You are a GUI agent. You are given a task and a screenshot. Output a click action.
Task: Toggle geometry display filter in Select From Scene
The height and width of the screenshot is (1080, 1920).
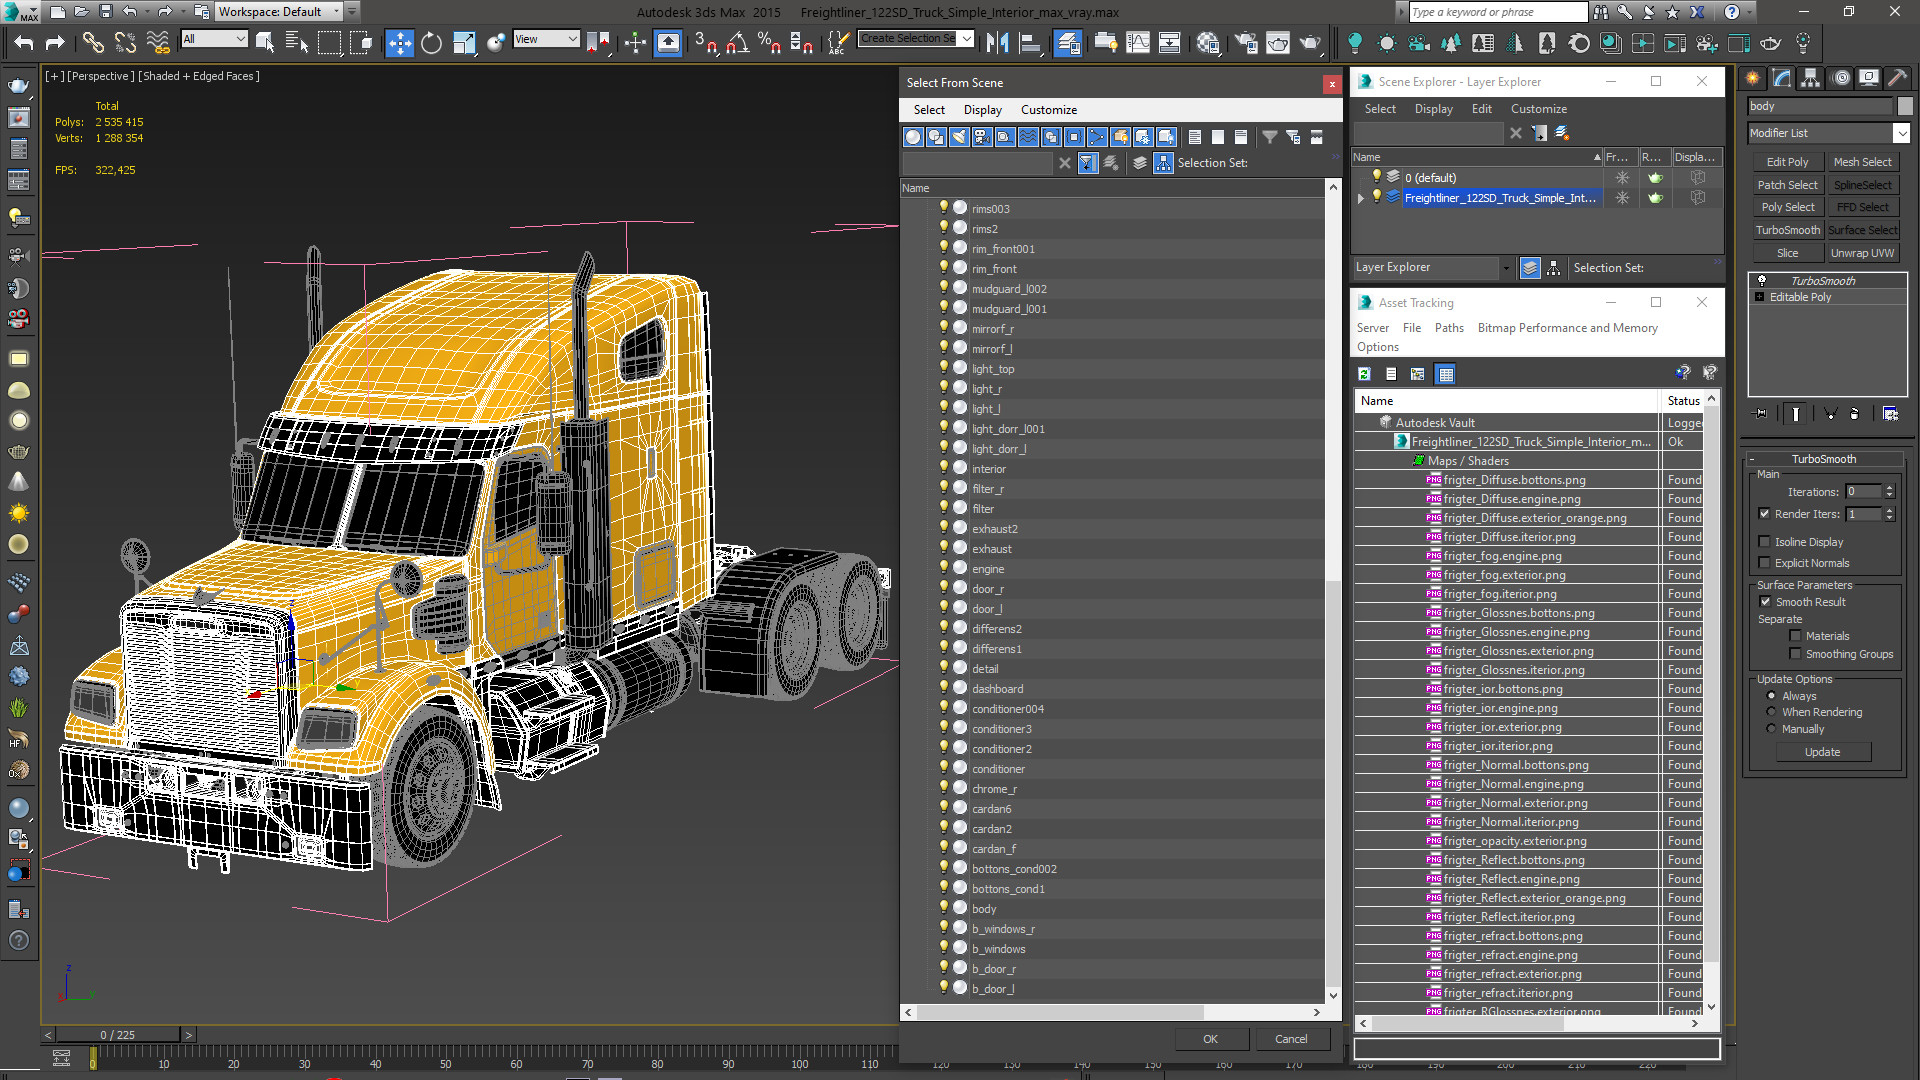coord(913,137)
